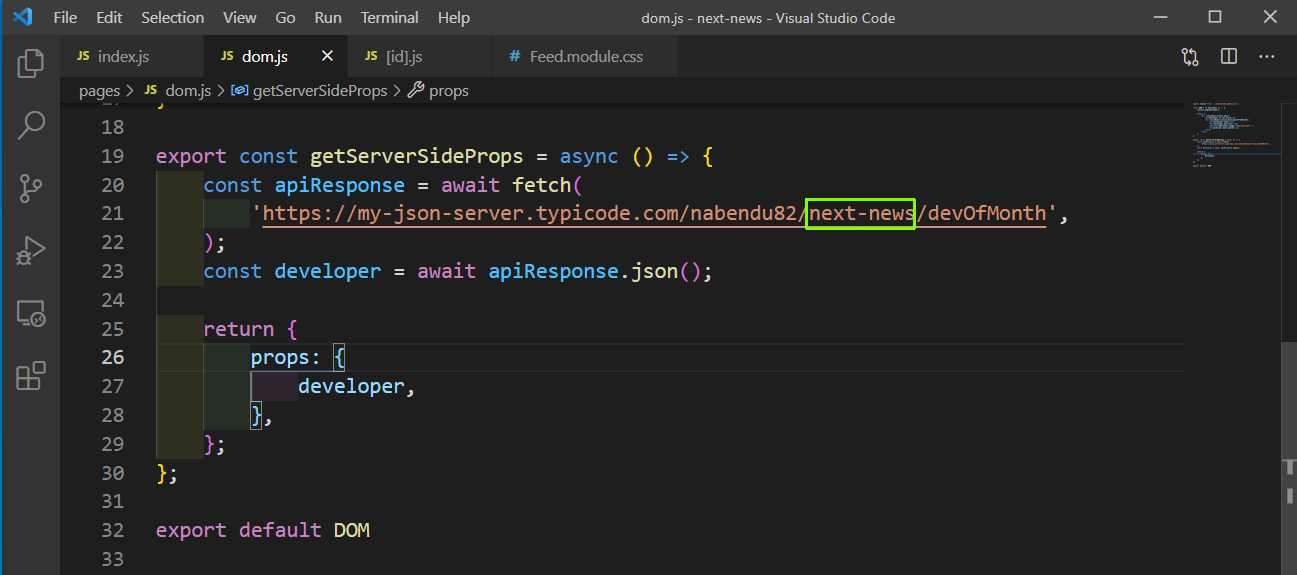The image size is (1297, 575).
Task: Open the View menu
Action: coord(240,18)
